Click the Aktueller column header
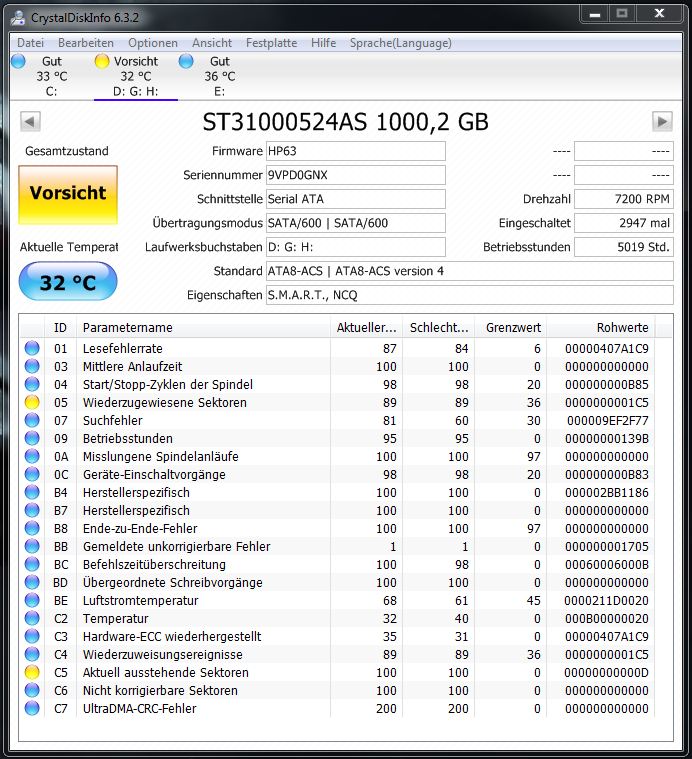Screen dimensions: 692x759 [x=366, y=328]
